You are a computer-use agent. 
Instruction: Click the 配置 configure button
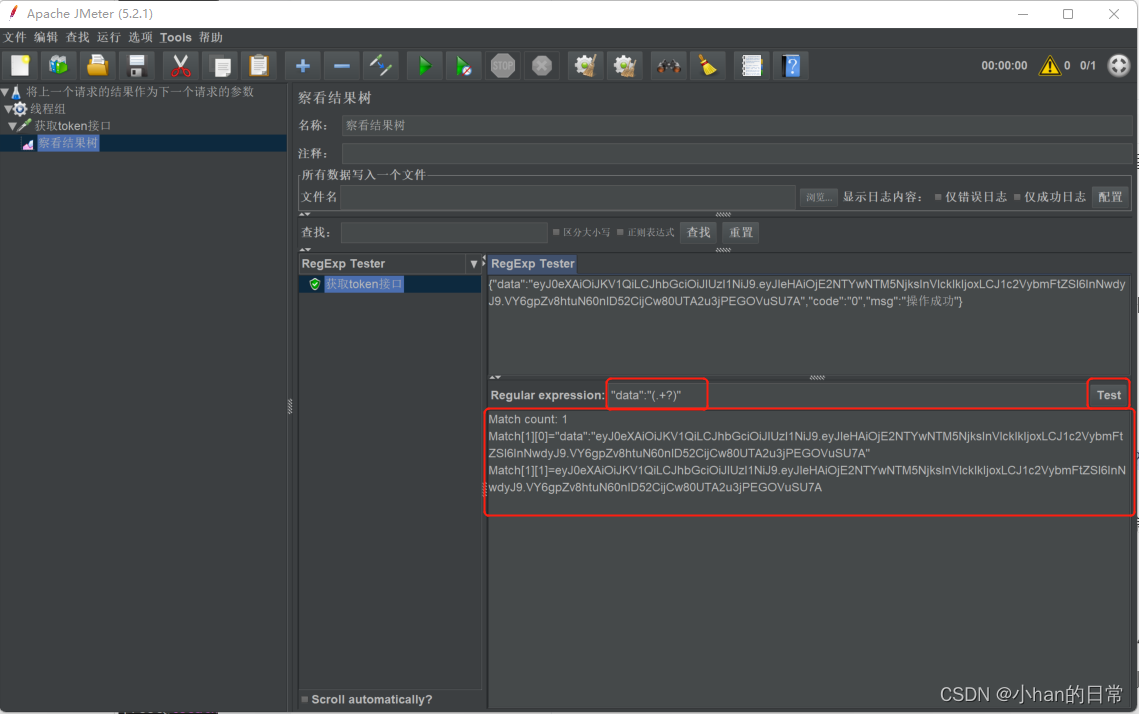coord(1110,197)
